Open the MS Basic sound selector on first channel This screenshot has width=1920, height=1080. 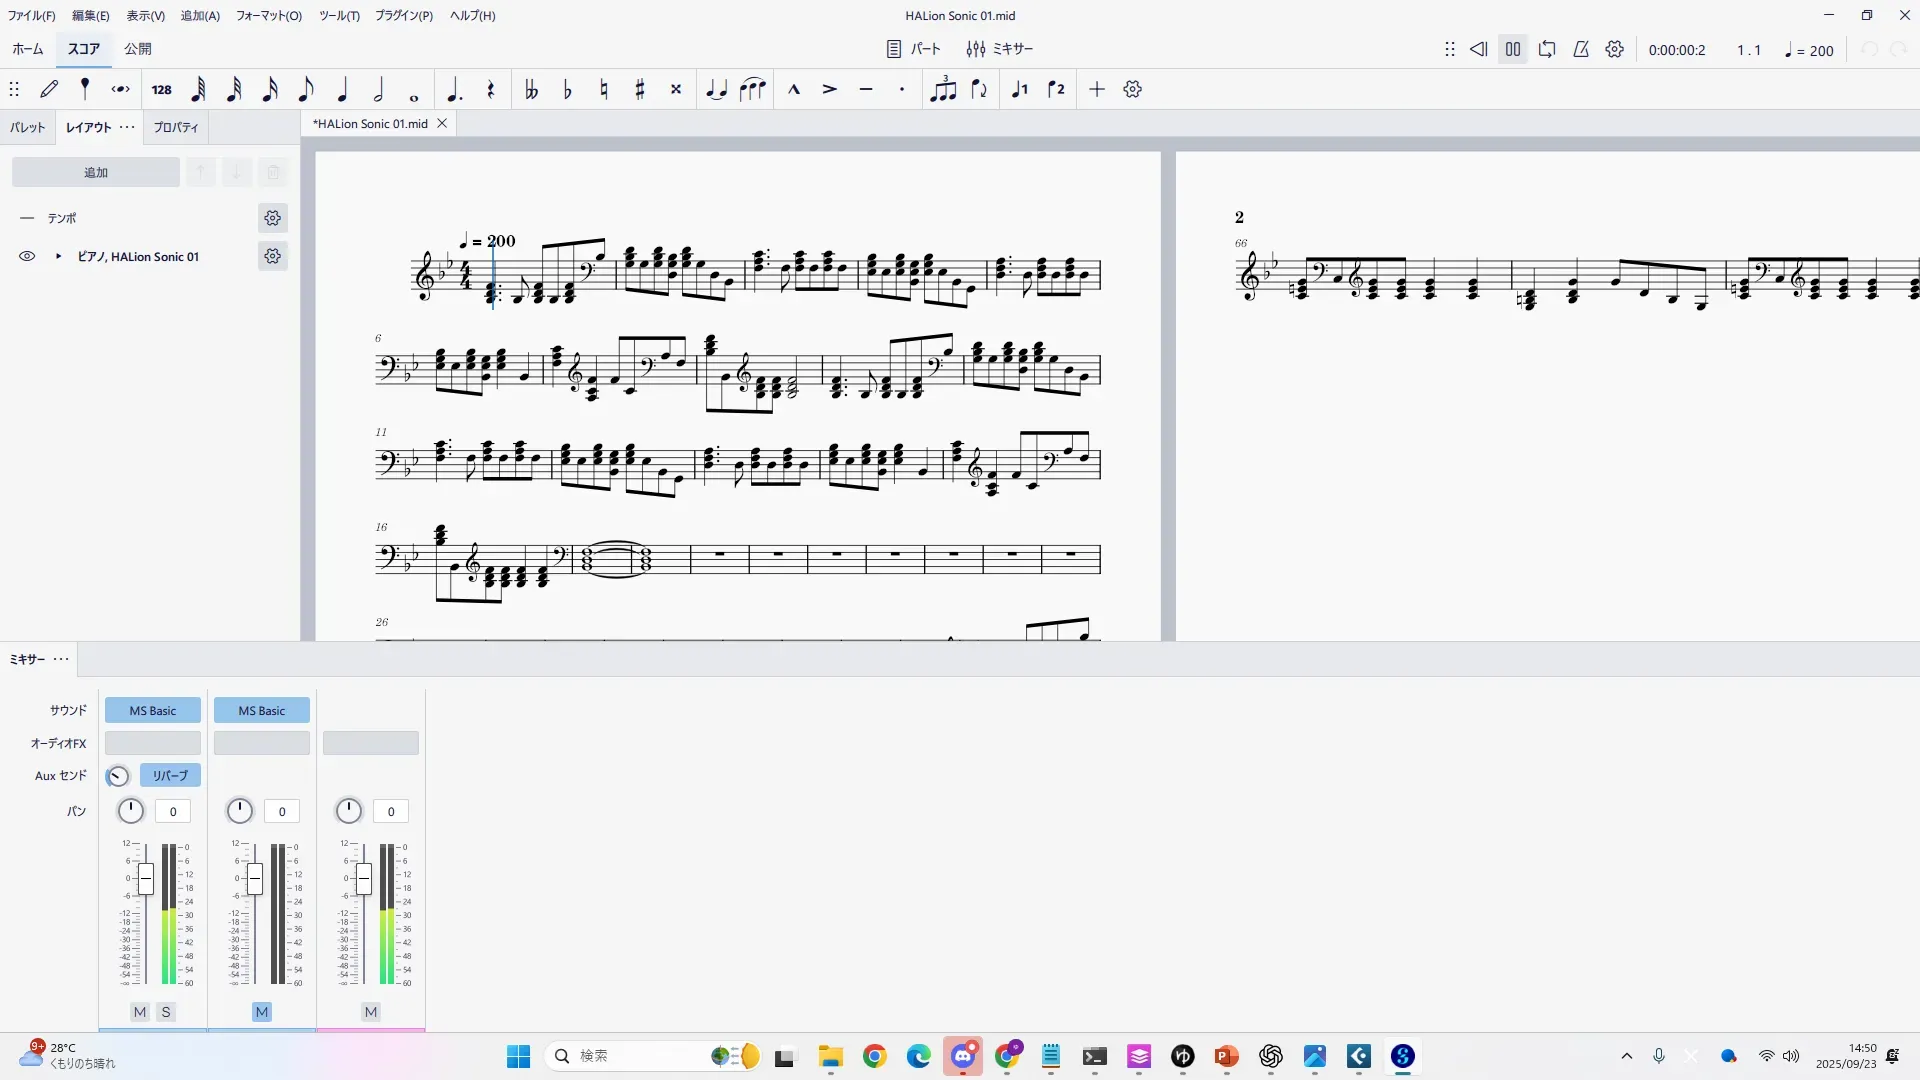tap(152, 710)
